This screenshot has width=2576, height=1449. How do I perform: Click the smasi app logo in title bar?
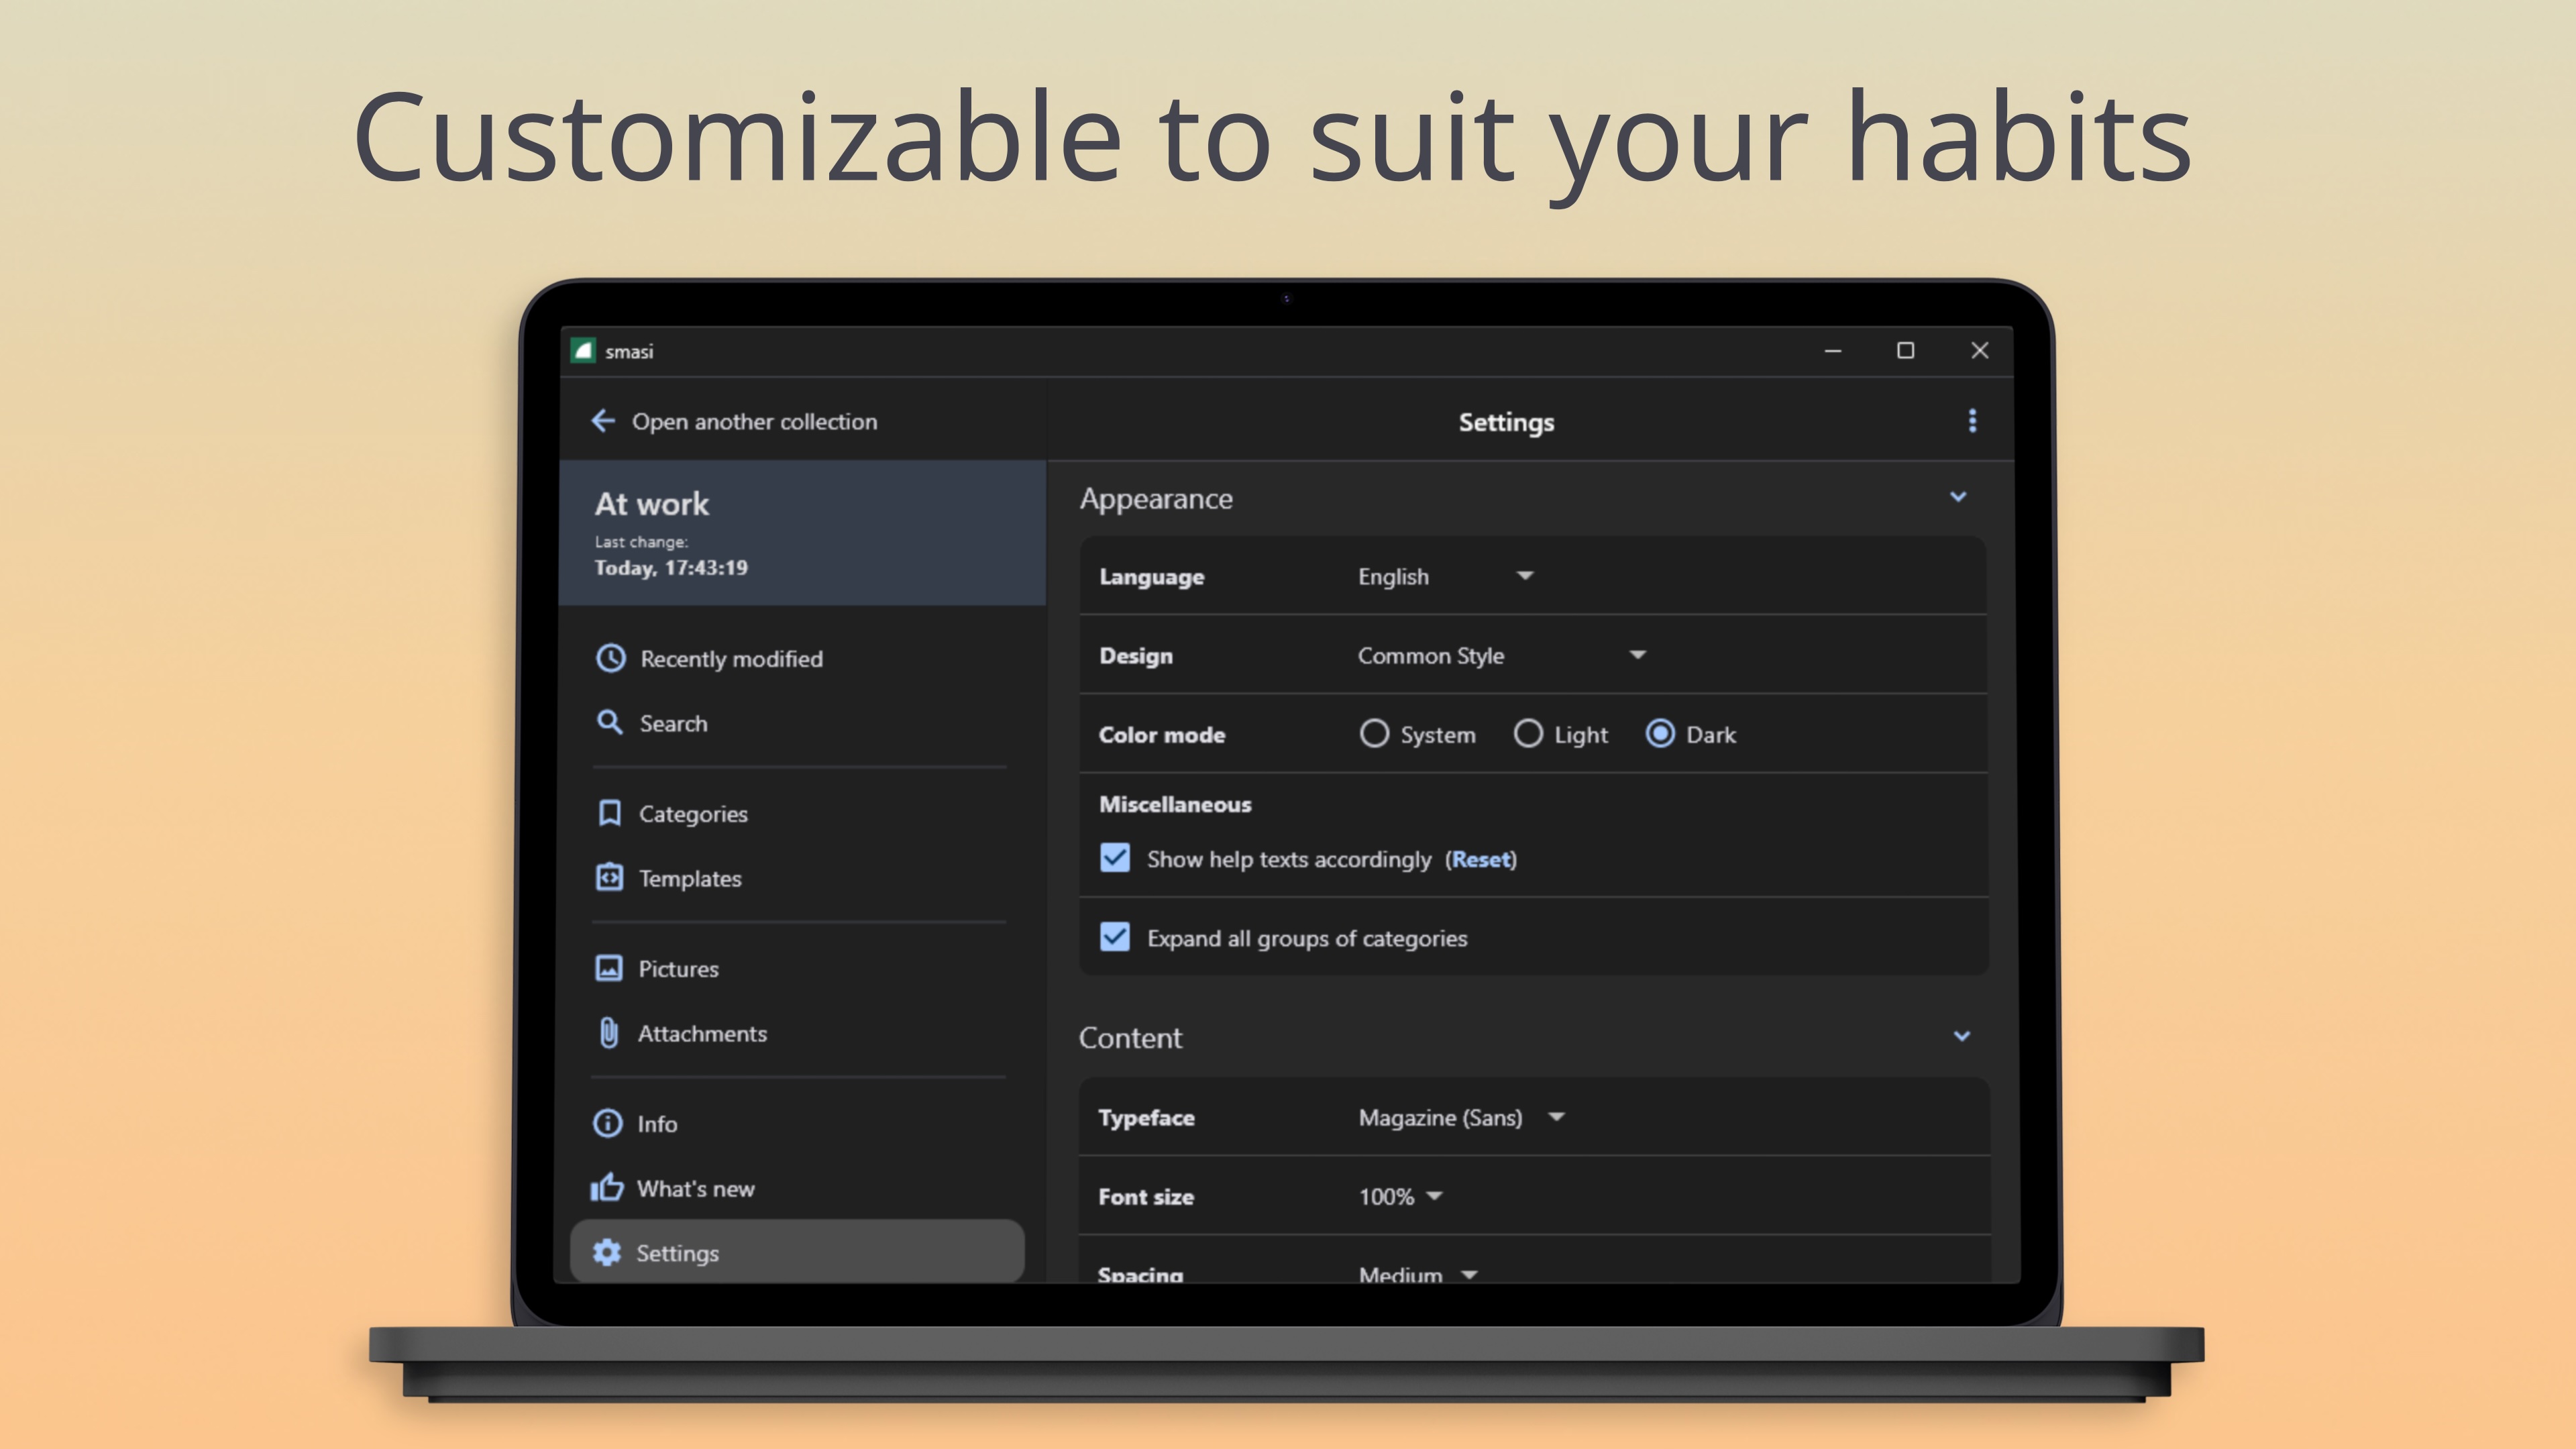coord(583,350)
